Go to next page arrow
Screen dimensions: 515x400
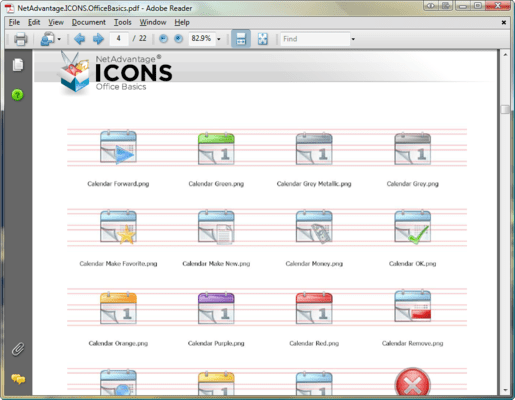[98, 39]
